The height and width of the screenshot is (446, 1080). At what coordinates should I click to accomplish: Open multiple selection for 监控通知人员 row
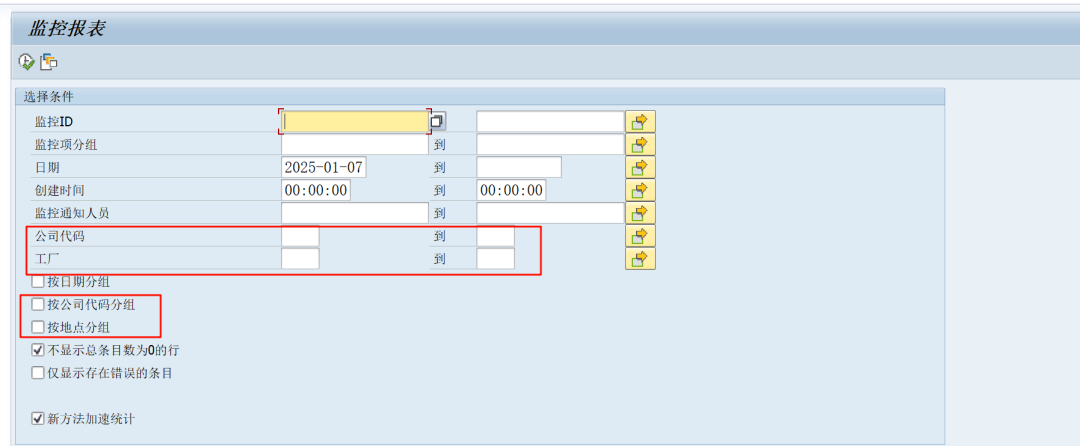click(x=640, y=213)
